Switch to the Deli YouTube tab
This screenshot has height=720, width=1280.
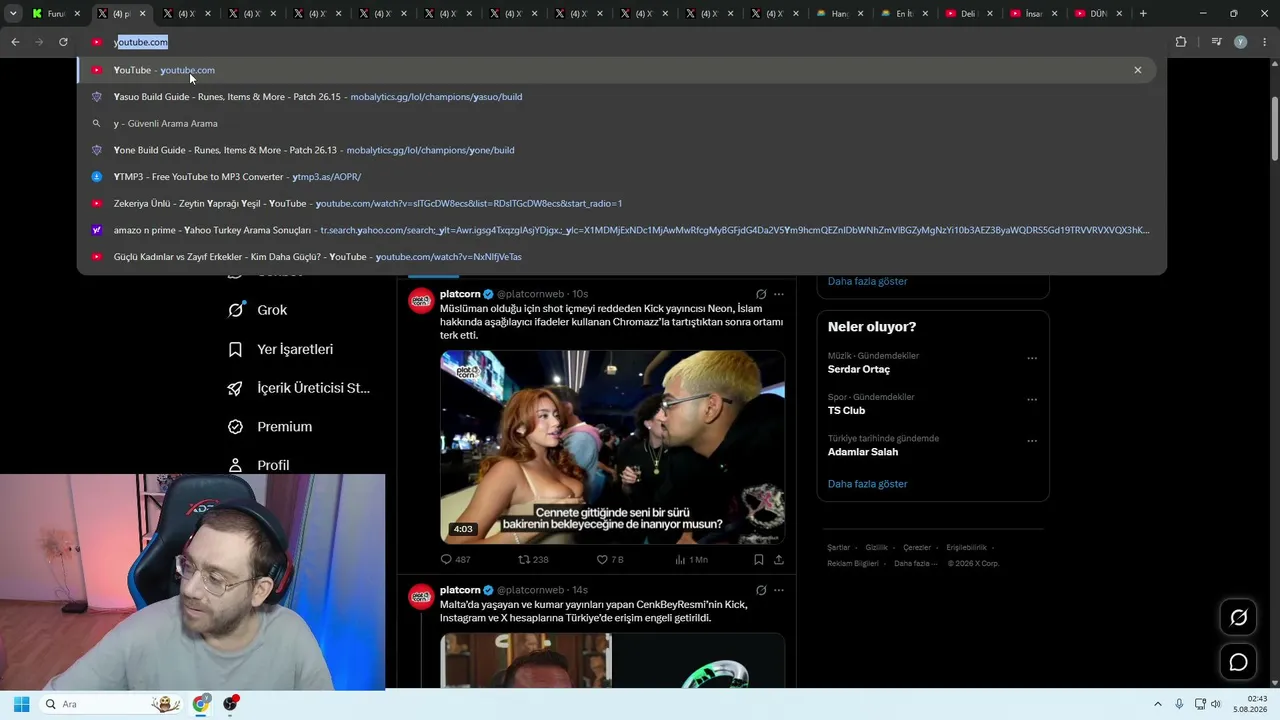point(968,14)
